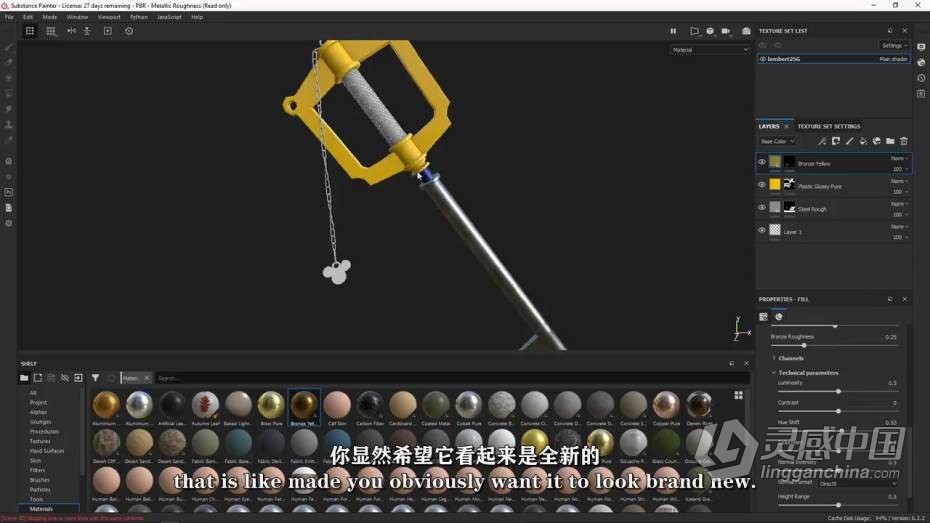Select the Smudge tool
930x523 pixels.
coord(9,109)
